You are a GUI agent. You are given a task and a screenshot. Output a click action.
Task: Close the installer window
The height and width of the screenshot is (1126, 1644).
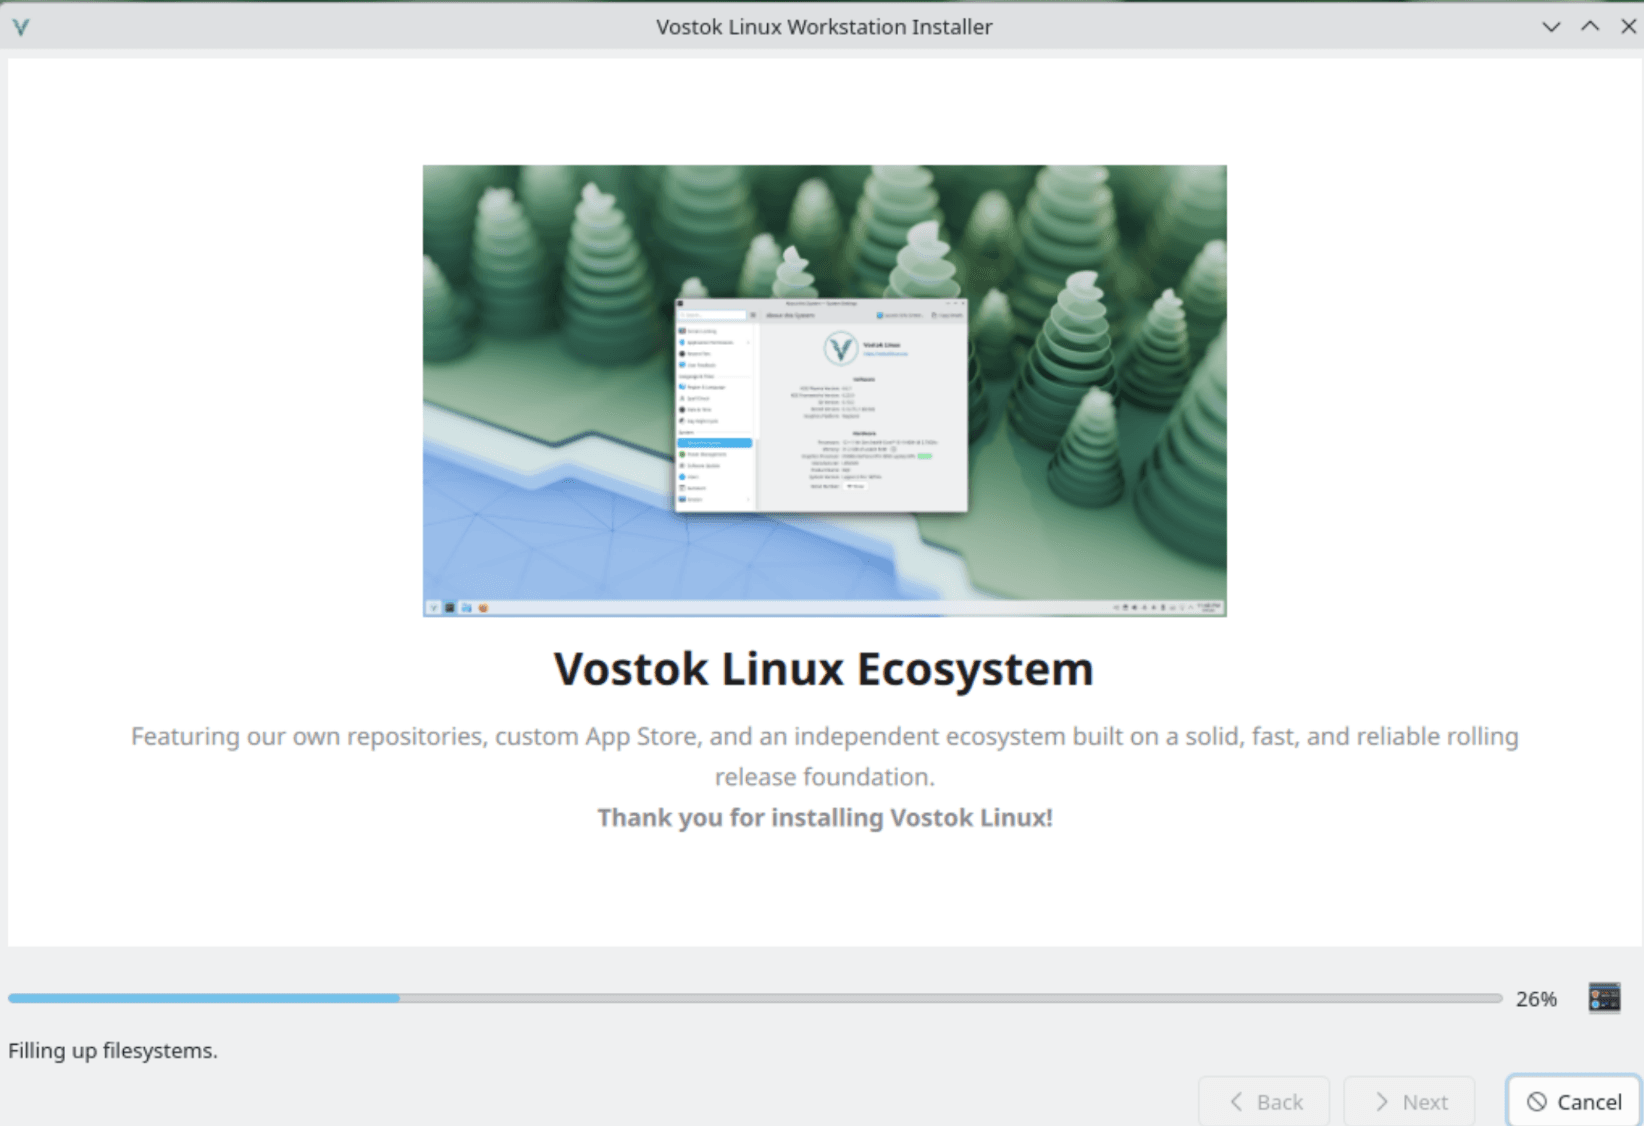[1628, 27]
